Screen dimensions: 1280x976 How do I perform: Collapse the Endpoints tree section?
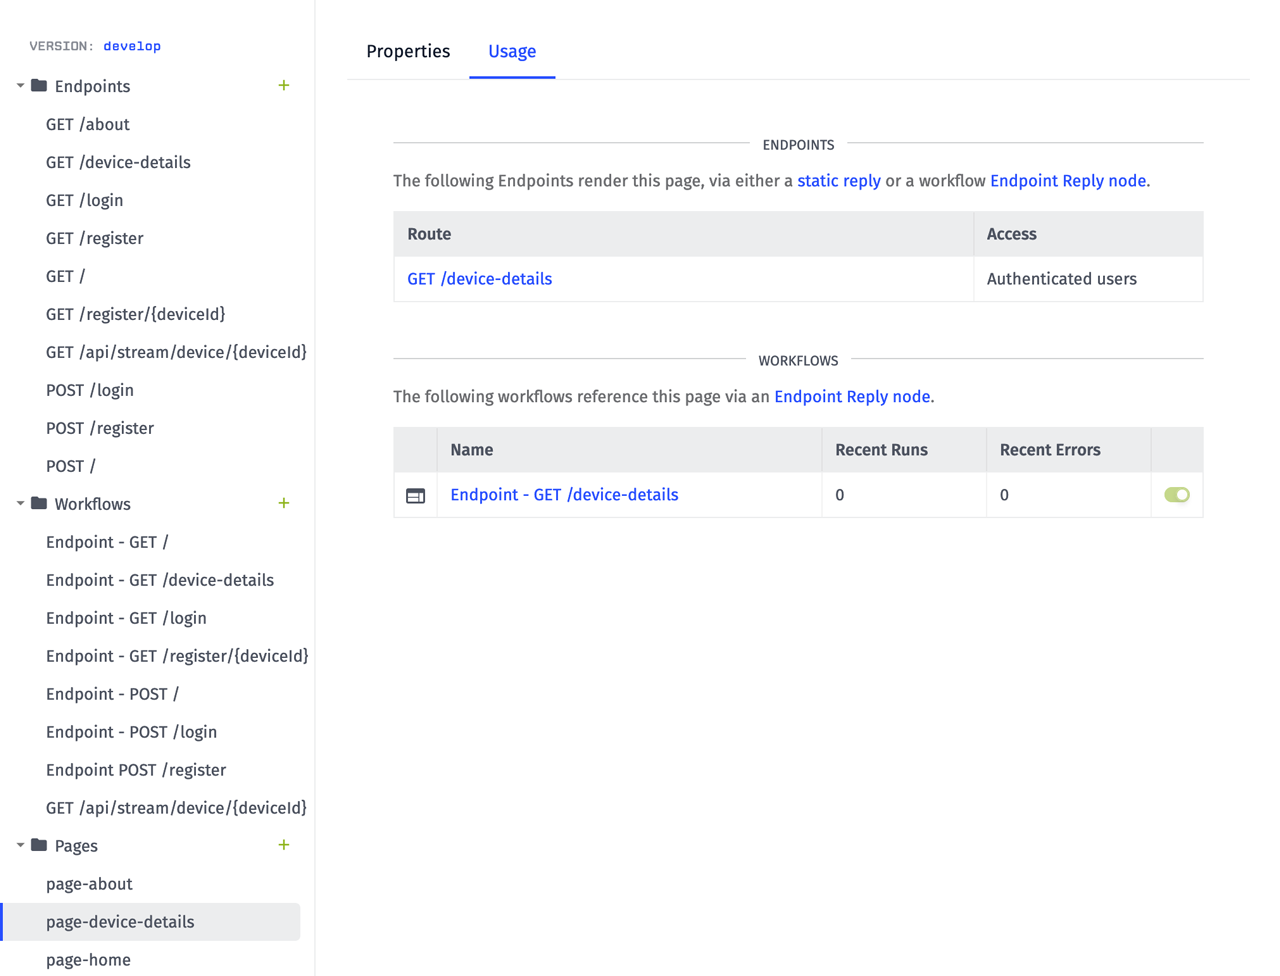20,86
